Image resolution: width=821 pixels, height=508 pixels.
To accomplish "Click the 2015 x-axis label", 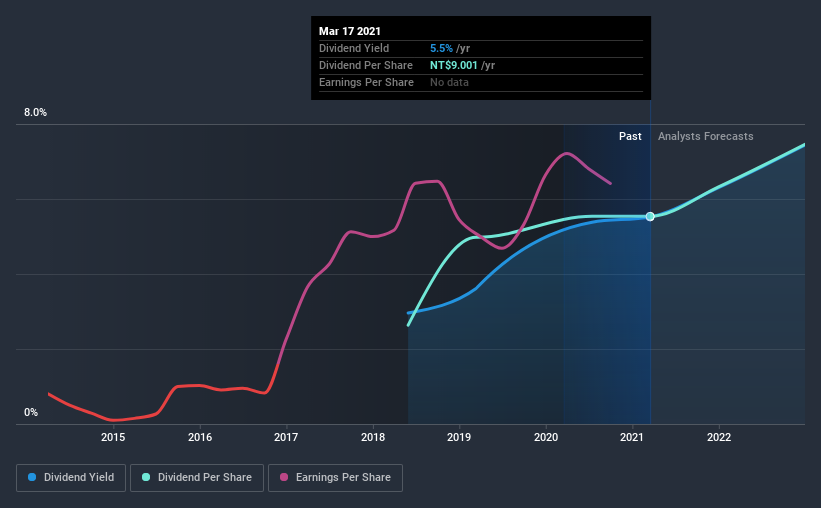I will (x=113, y=437).
